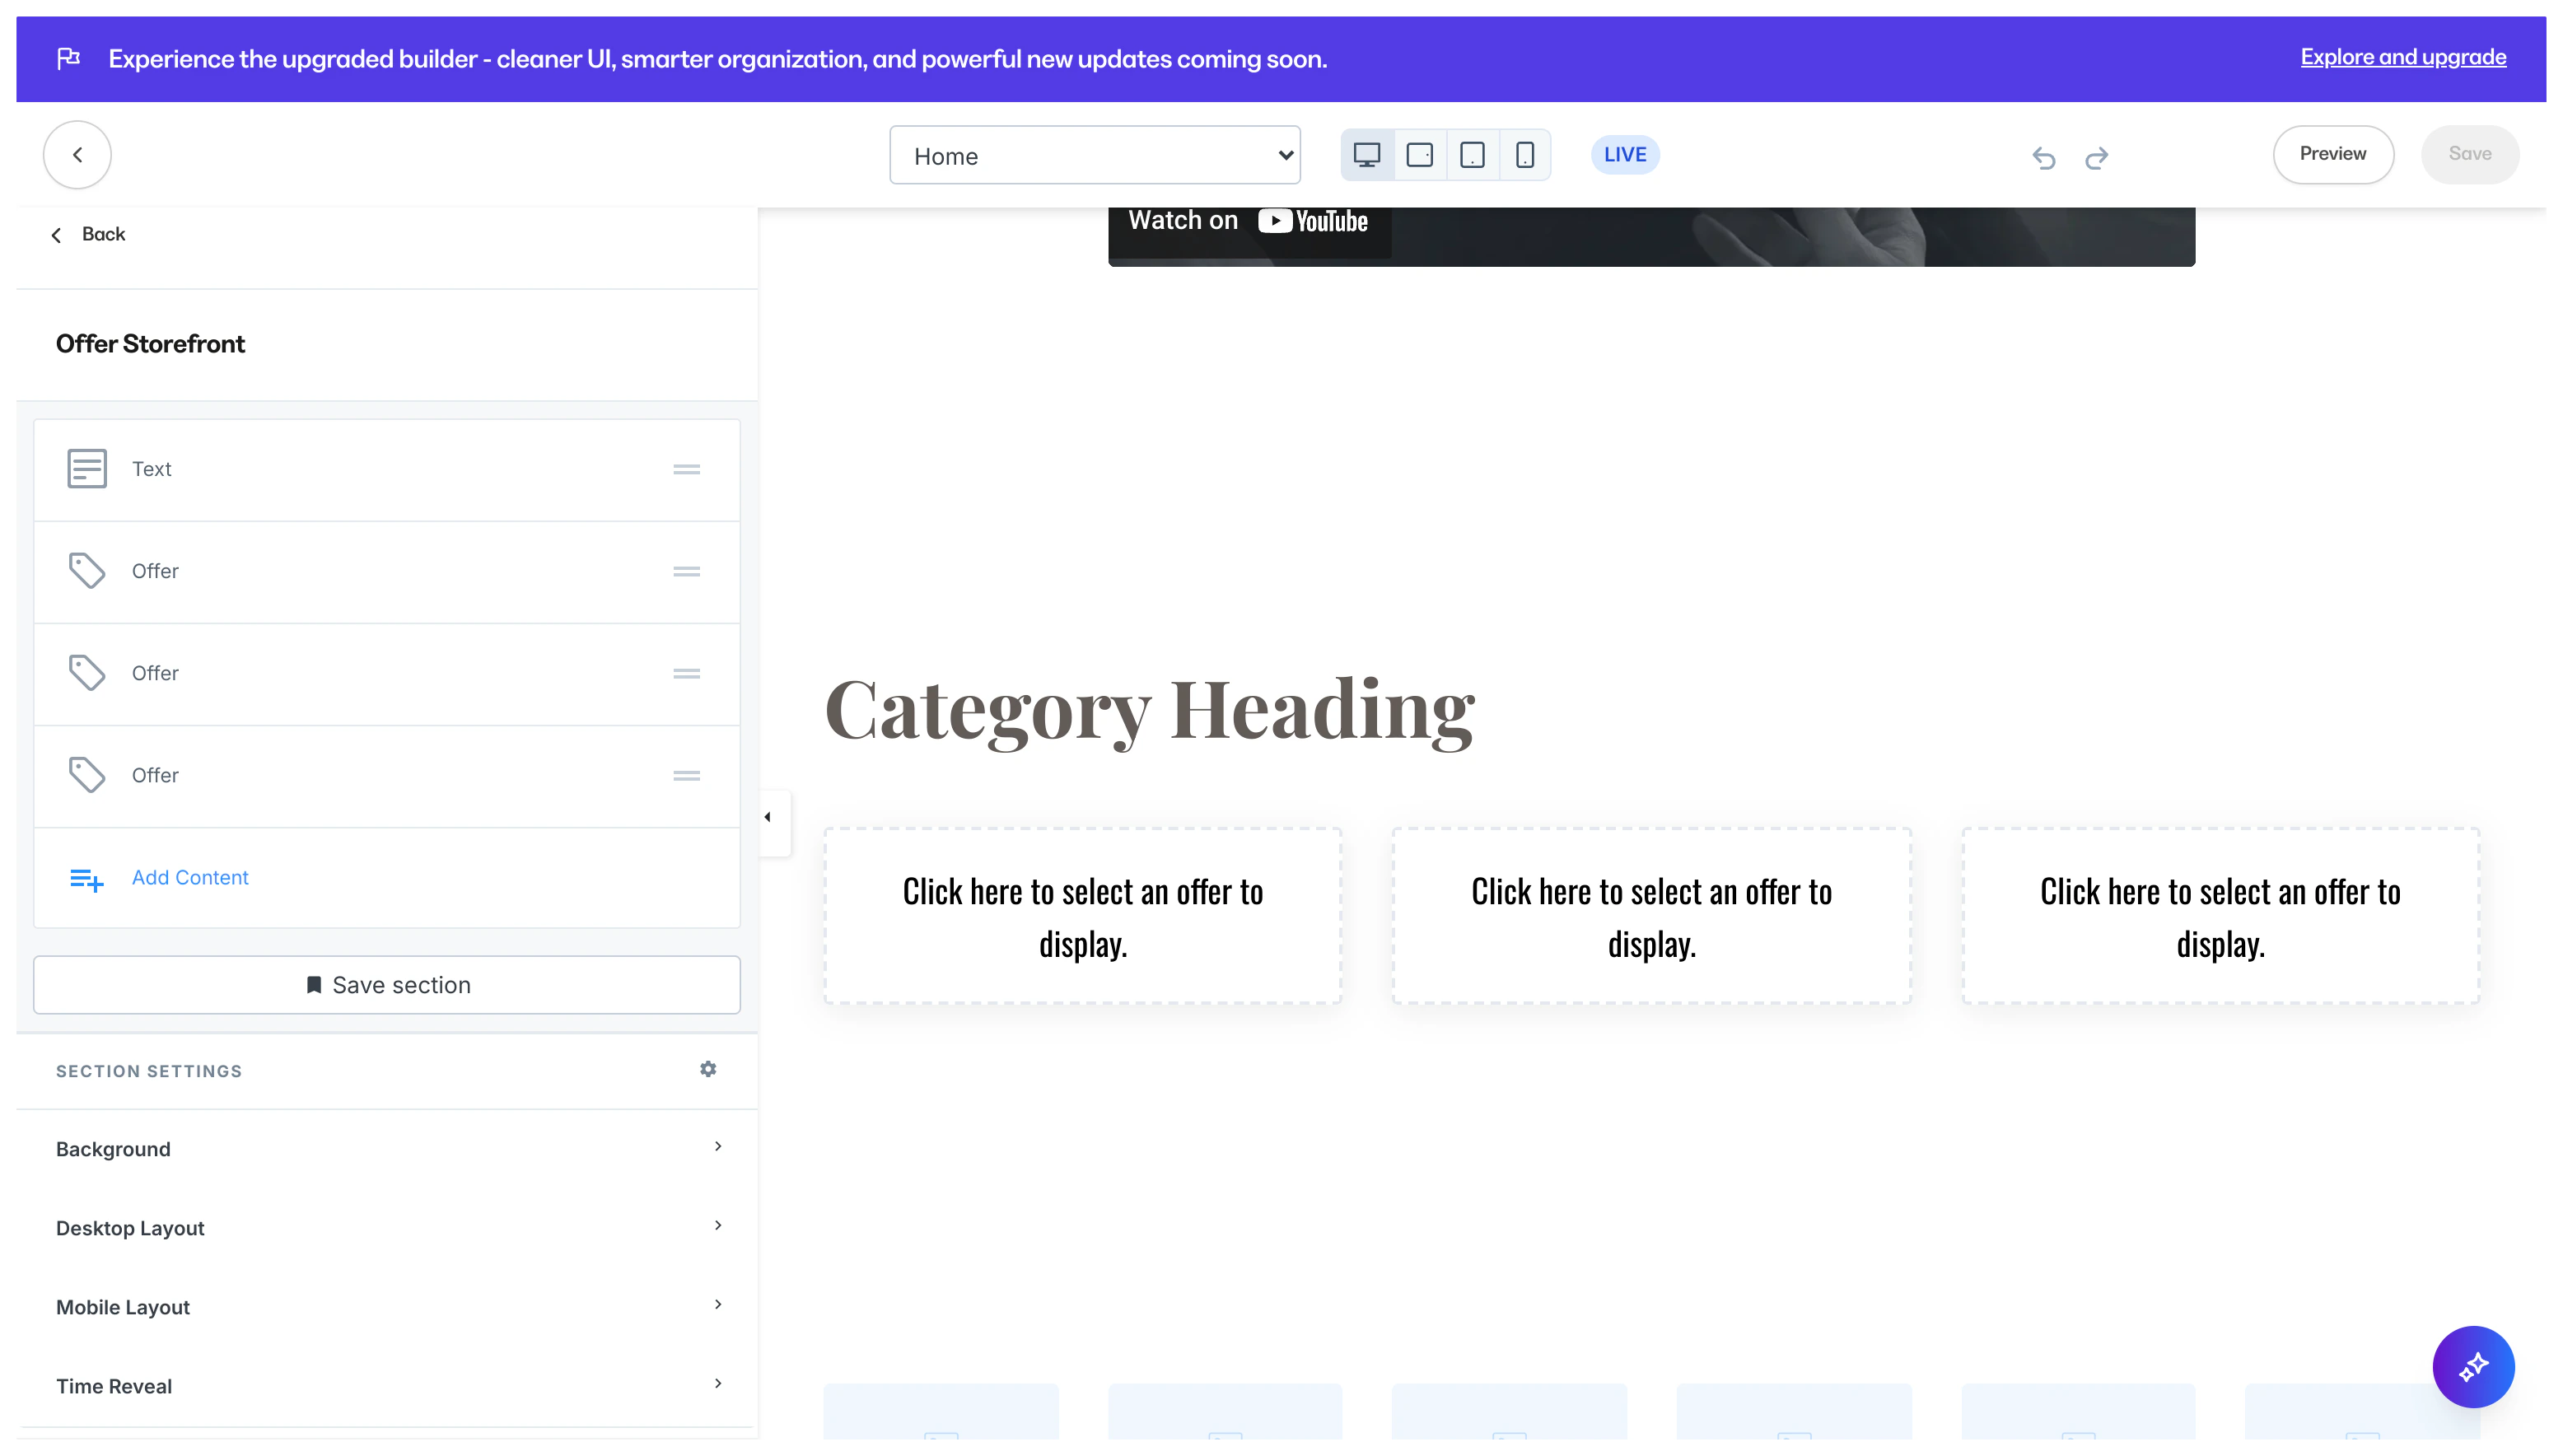The height and width of the screenshot is (1456, 2563).
Task: Click the redo arrow icon
Action: [2096, 157]
